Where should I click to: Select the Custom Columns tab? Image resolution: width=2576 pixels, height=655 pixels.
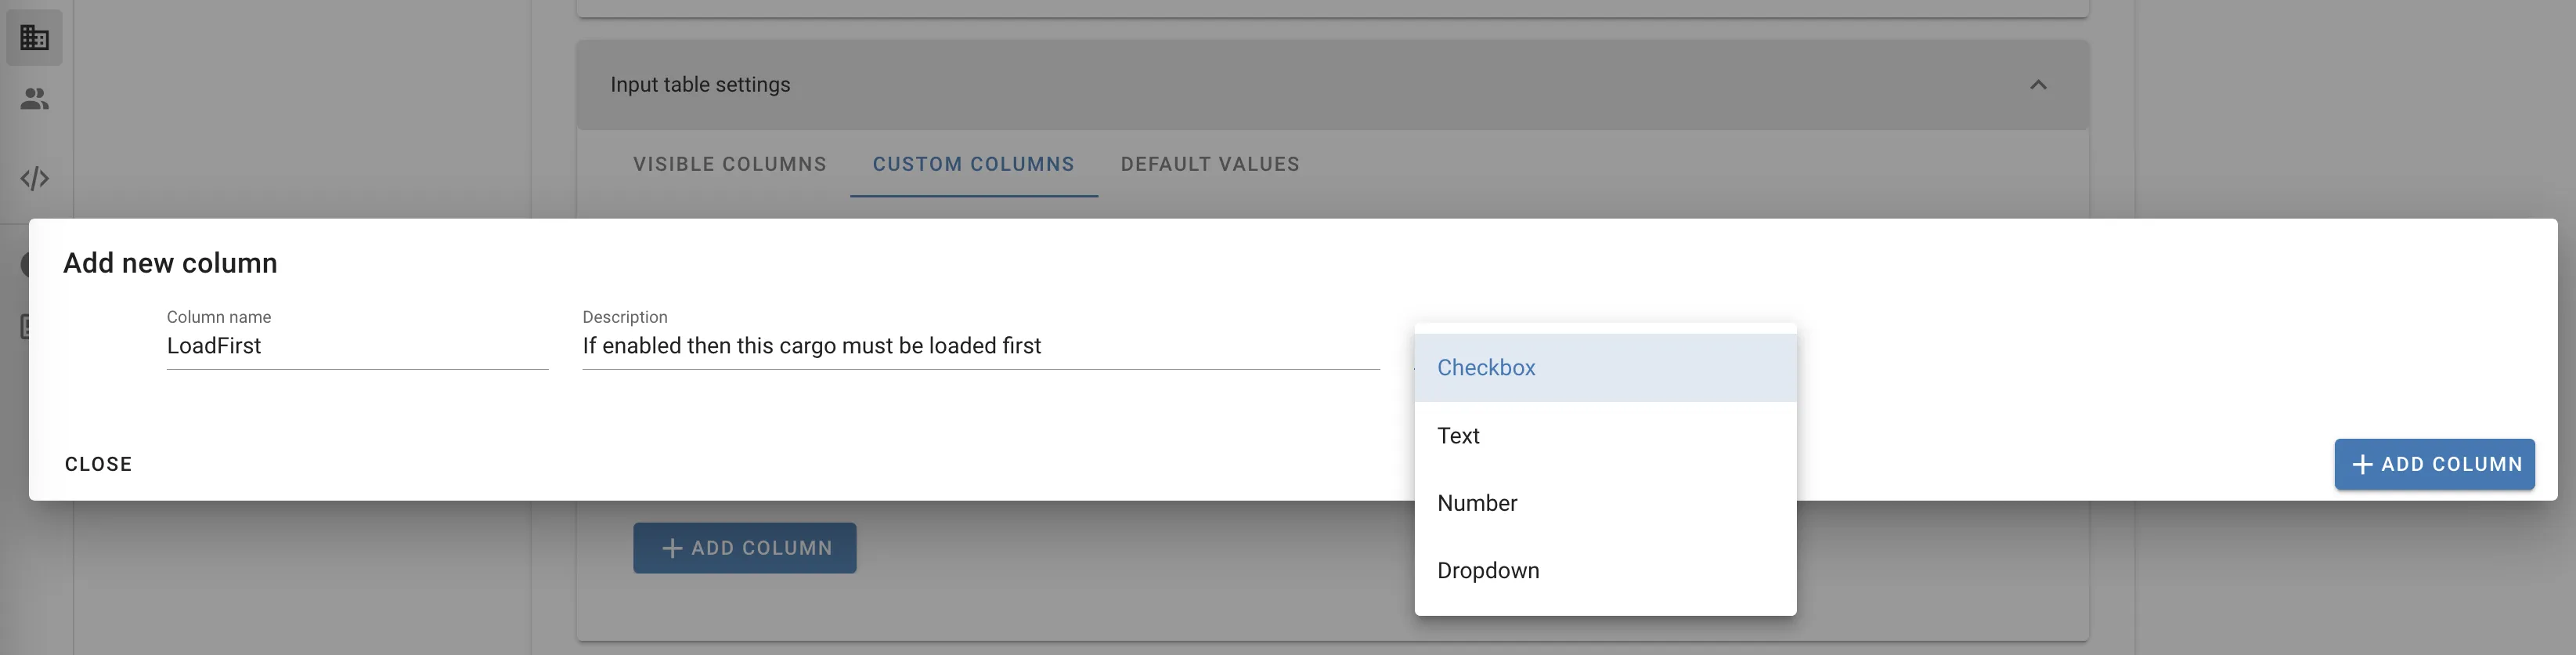[973, 164]
